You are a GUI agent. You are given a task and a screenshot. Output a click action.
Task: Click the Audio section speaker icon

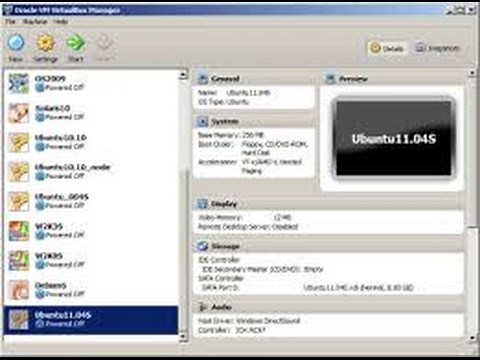[202, 307]
